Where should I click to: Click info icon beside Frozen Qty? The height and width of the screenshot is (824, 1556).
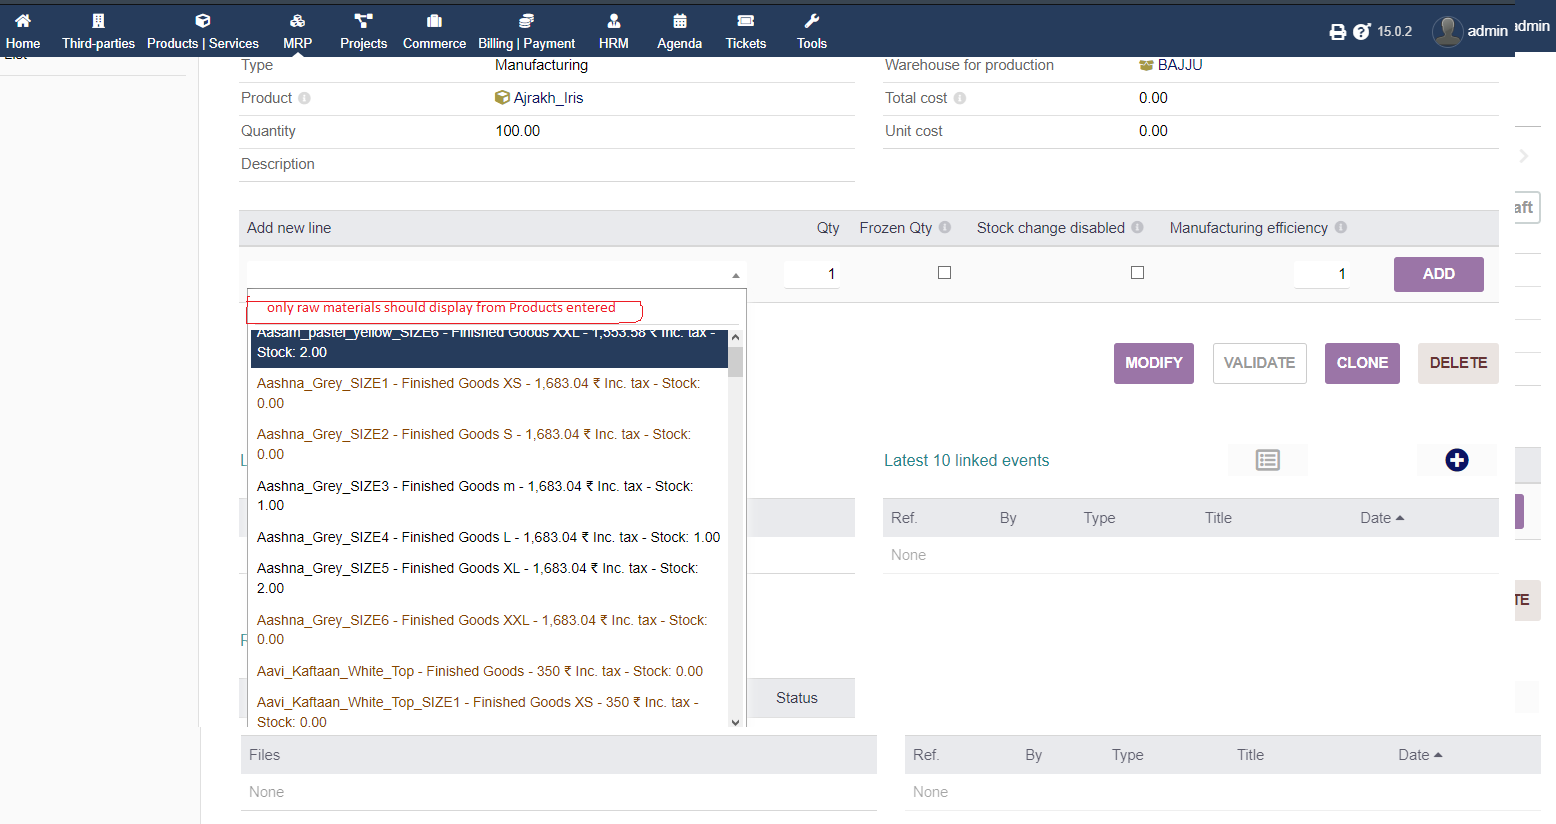tap(945, 227)
